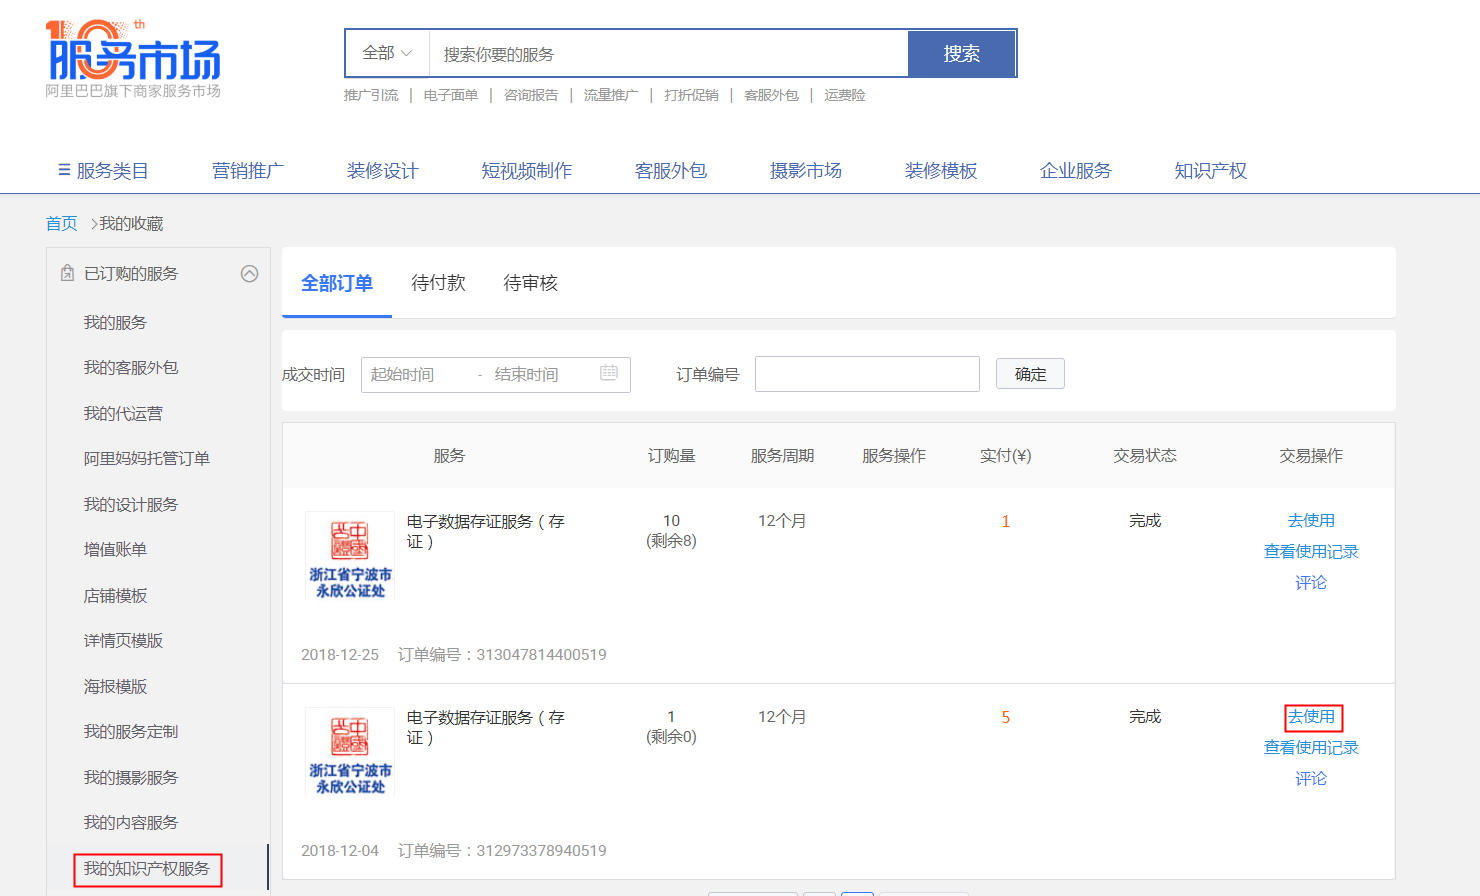This screenshot has height=896, width=1480.
Task: Open the 打折促销 quick link
Action: 691,95
